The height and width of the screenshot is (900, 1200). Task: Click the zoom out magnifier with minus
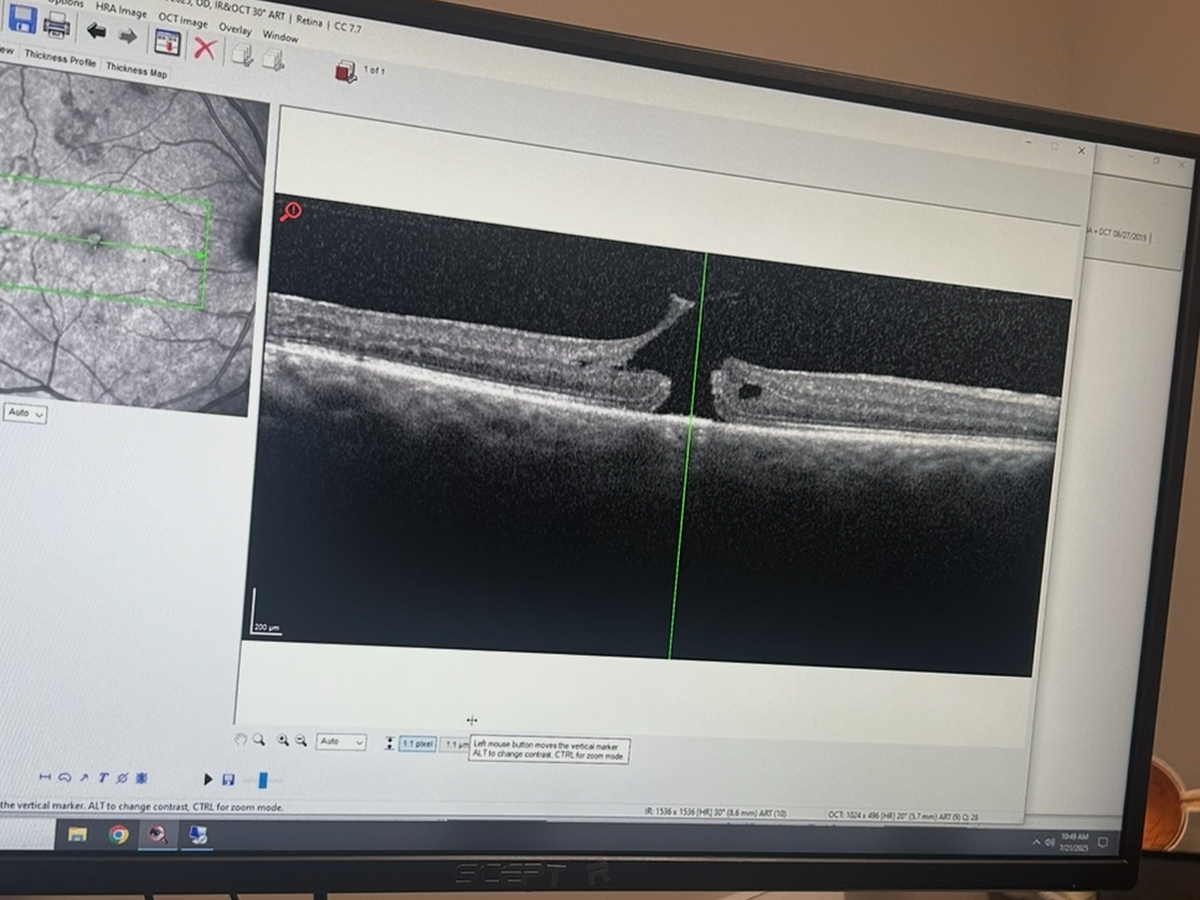(x=300, y=741)
